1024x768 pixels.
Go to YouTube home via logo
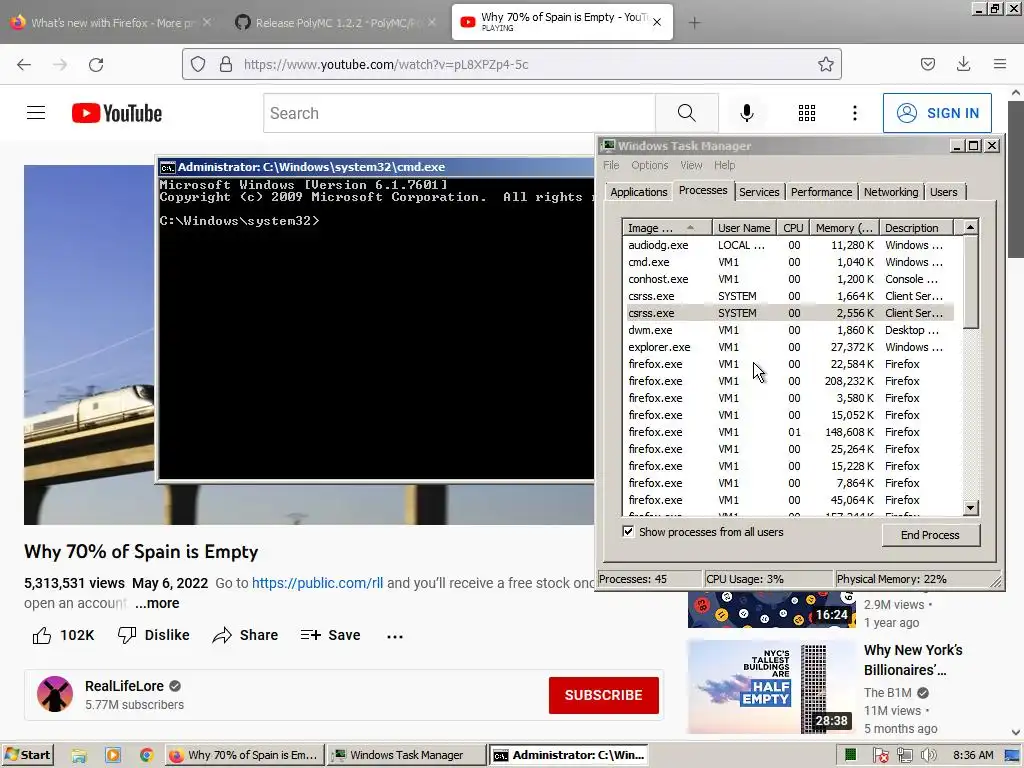(117, 113)
